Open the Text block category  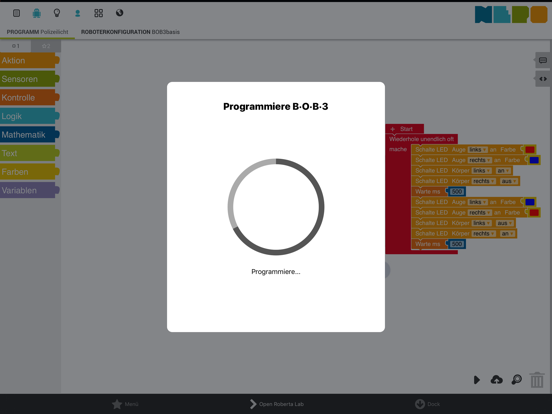tap(29, 153)
